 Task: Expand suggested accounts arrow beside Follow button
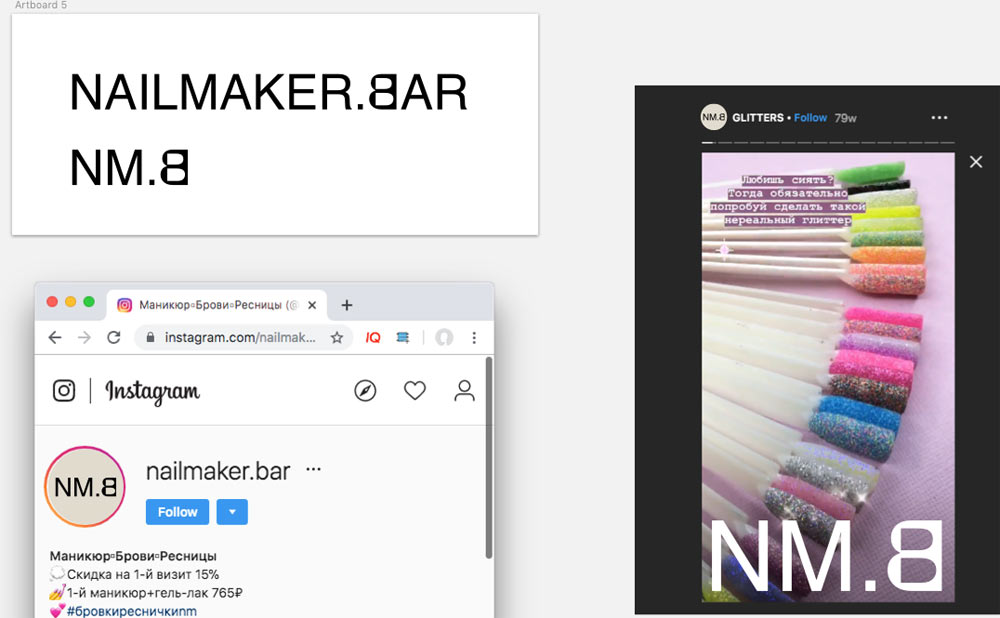pyautogui.click(x=232, y=512)
